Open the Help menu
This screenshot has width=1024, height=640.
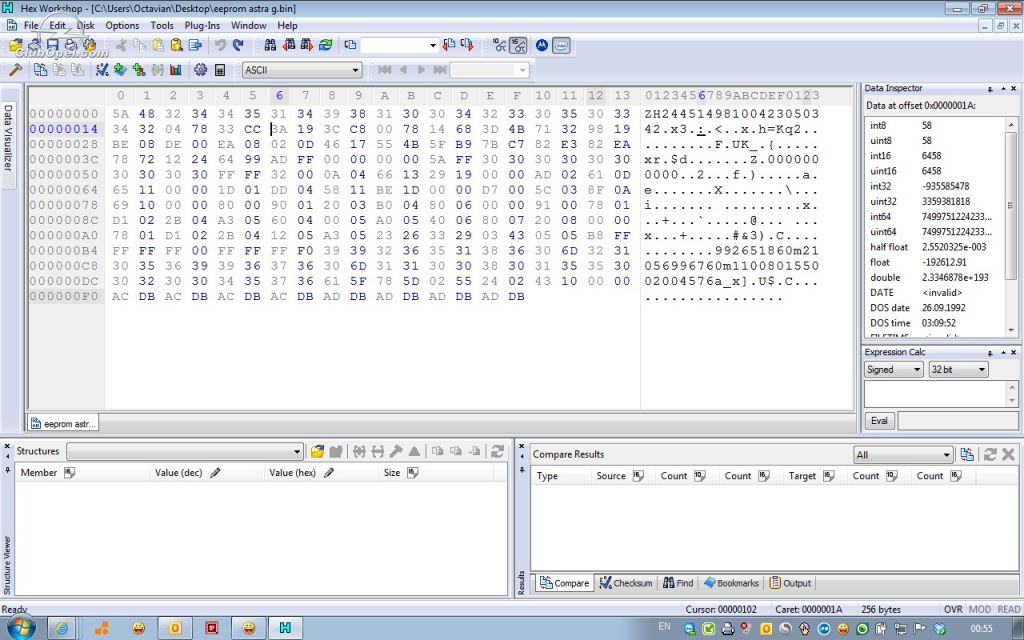pyautogui.click(x=287, y=25)
